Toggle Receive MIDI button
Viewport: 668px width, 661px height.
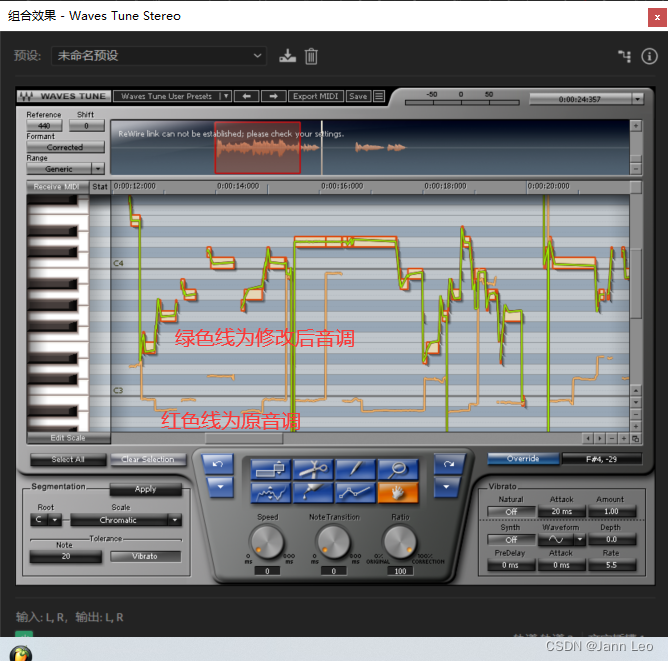point(57,187)
